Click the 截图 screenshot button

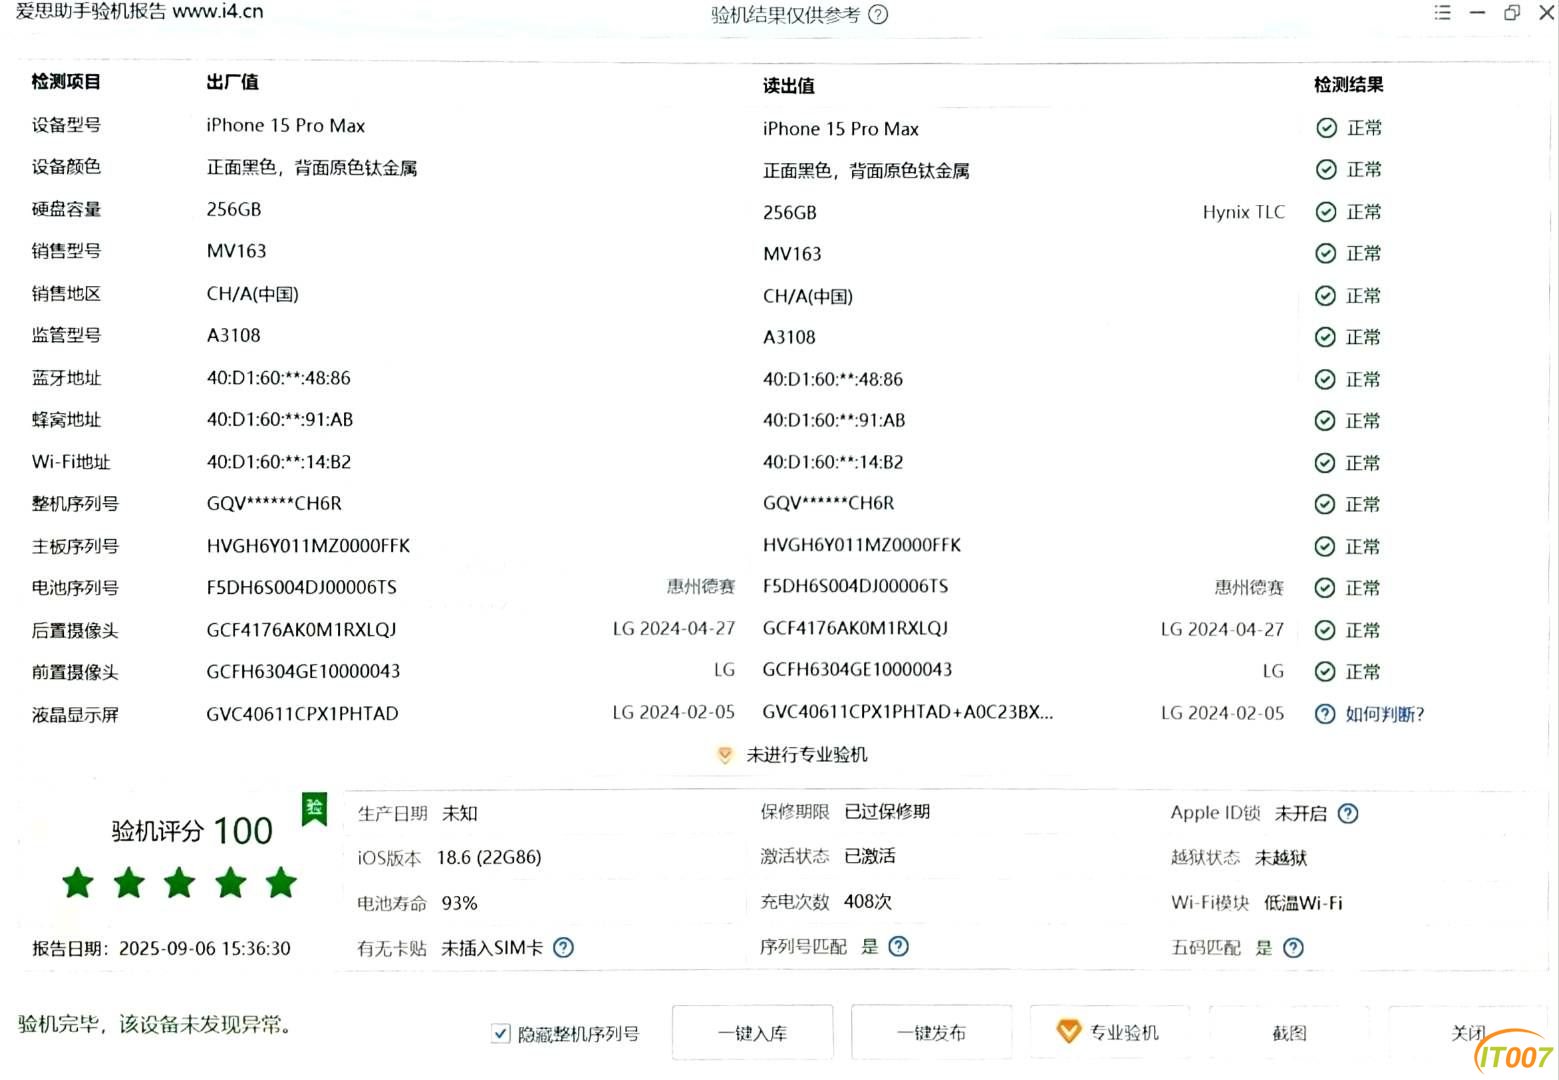pyautogui.click(x=1289, y=1033)
